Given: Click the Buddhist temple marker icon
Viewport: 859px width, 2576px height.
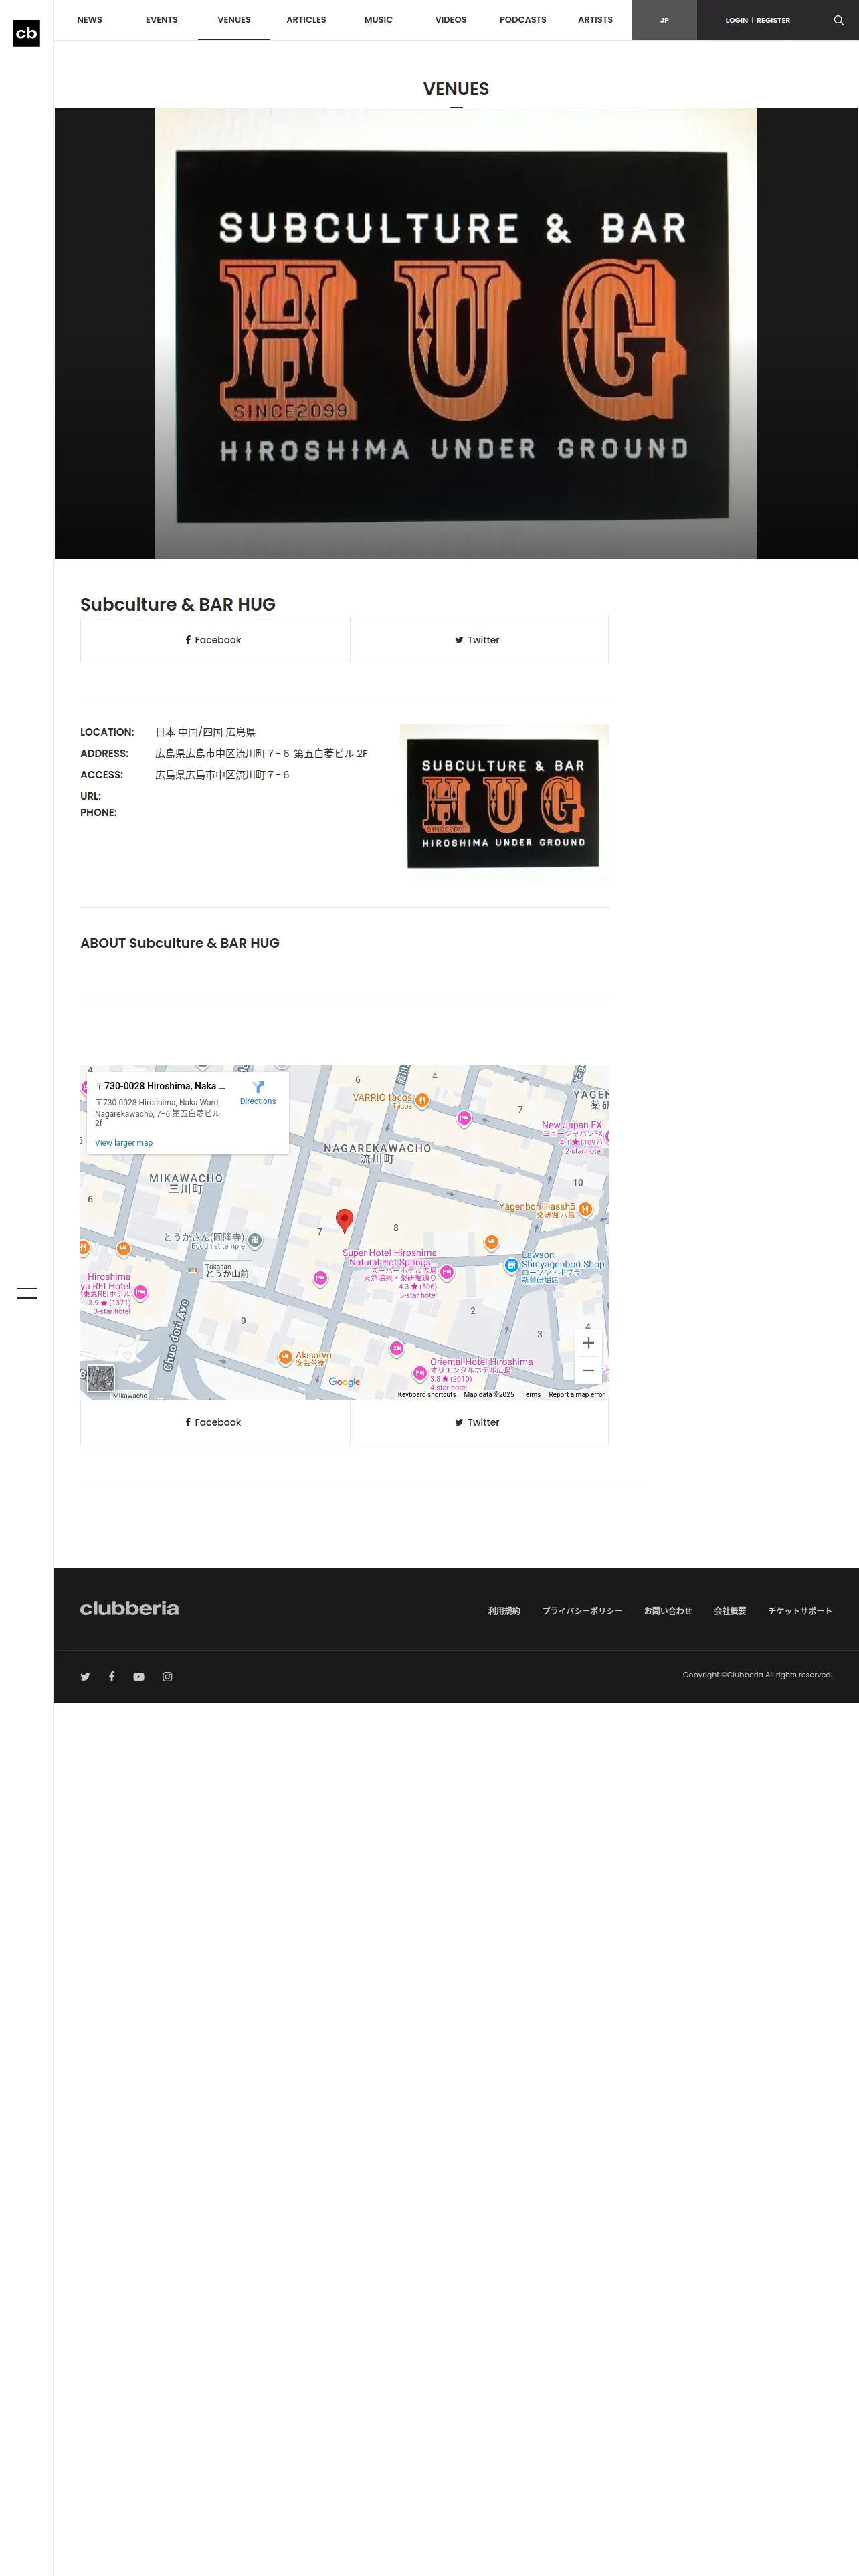Looking at the screenshot, I should (255, 1240).
